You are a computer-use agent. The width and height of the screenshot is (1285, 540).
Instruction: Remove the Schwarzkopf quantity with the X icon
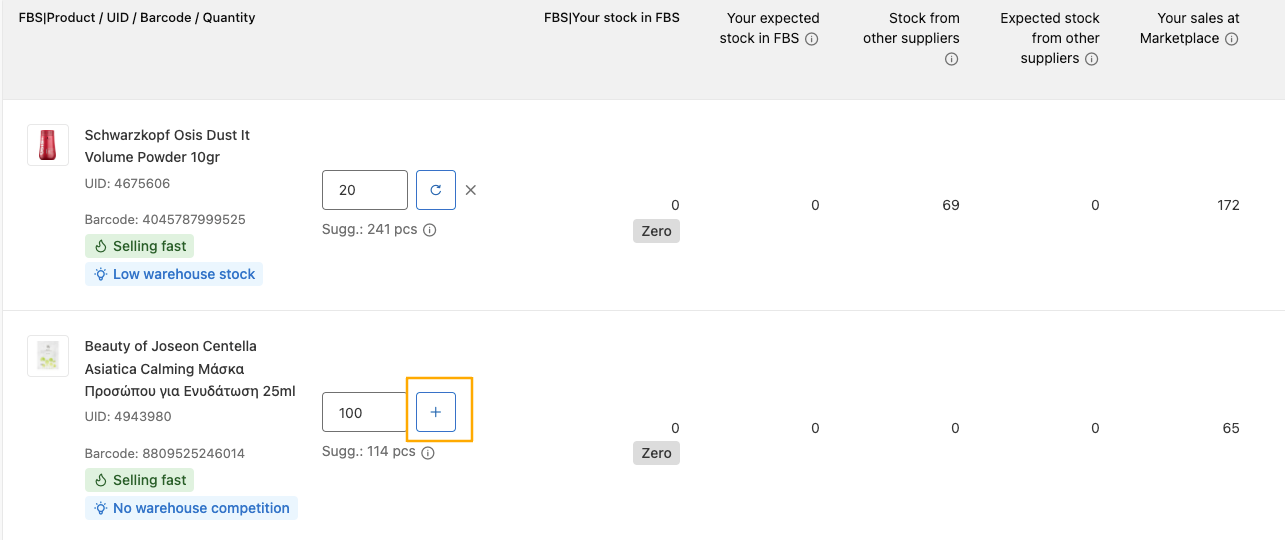click(471, 190)
